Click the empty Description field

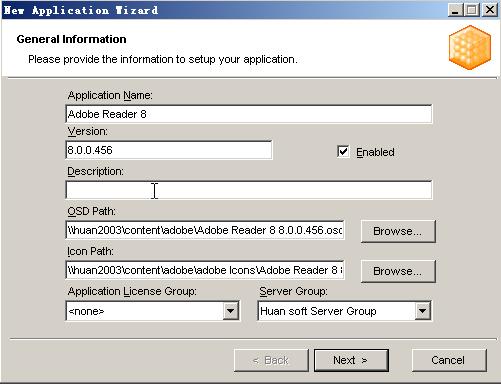point(249,190)
